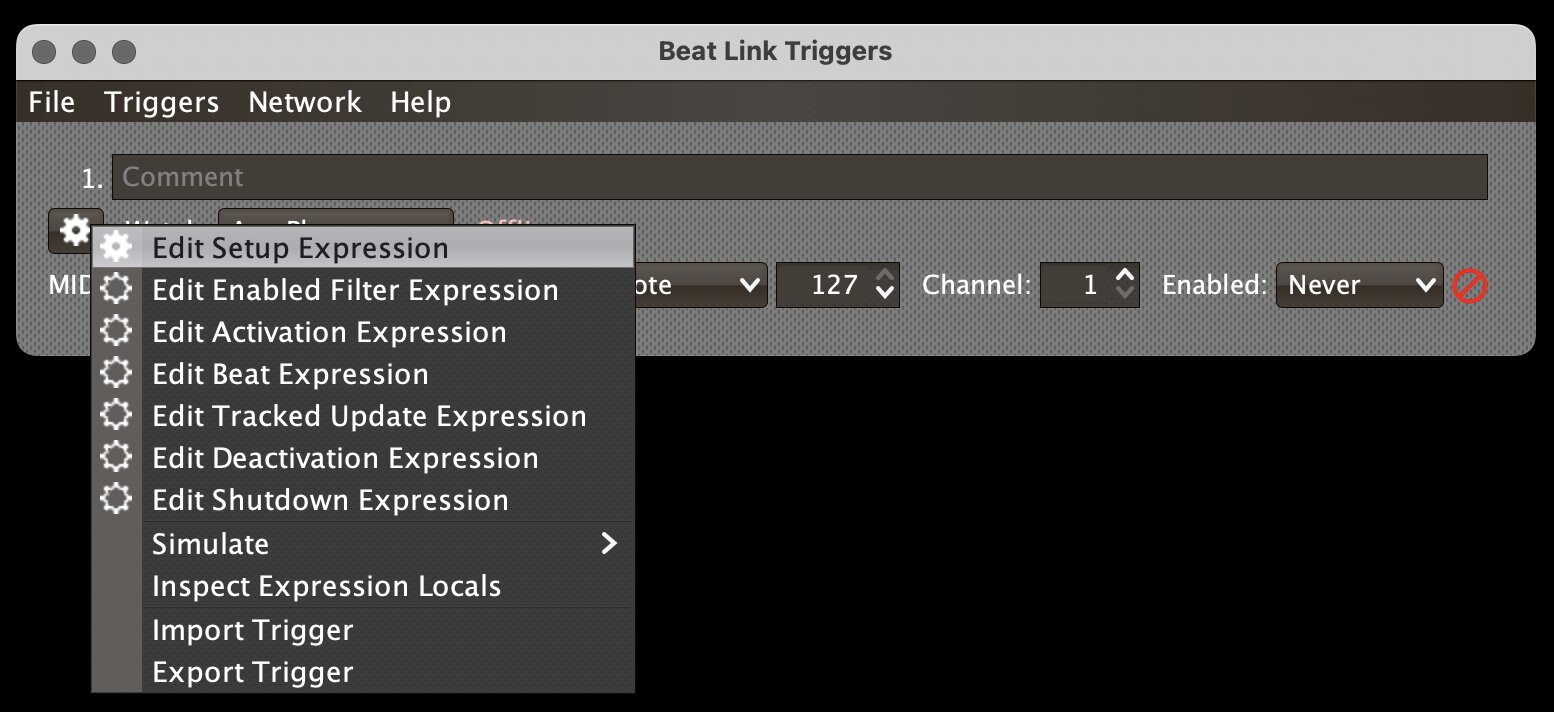This screenshot has width=1554, height=712.
Task: Open the Triggers menu
Action: tap(162, 102)
